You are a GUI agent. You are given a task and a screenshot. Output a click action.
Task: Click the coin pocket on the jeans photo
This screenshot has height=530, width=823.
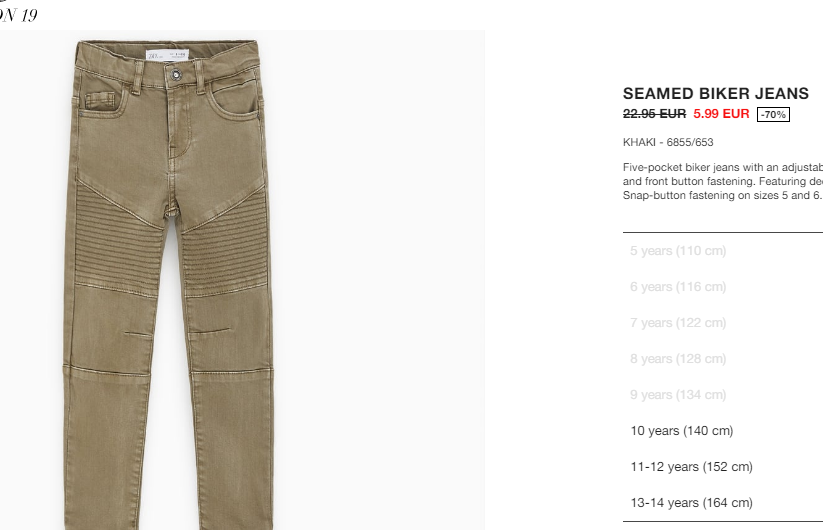(x=100, y=100)
